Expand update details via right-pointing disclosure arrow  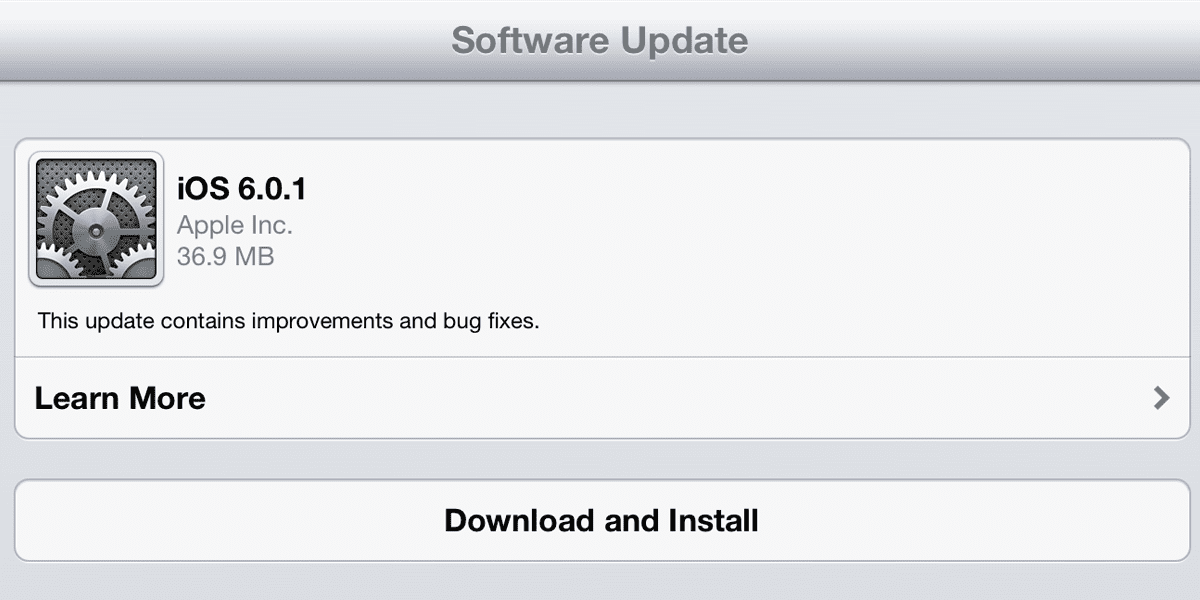[1161, 398]
